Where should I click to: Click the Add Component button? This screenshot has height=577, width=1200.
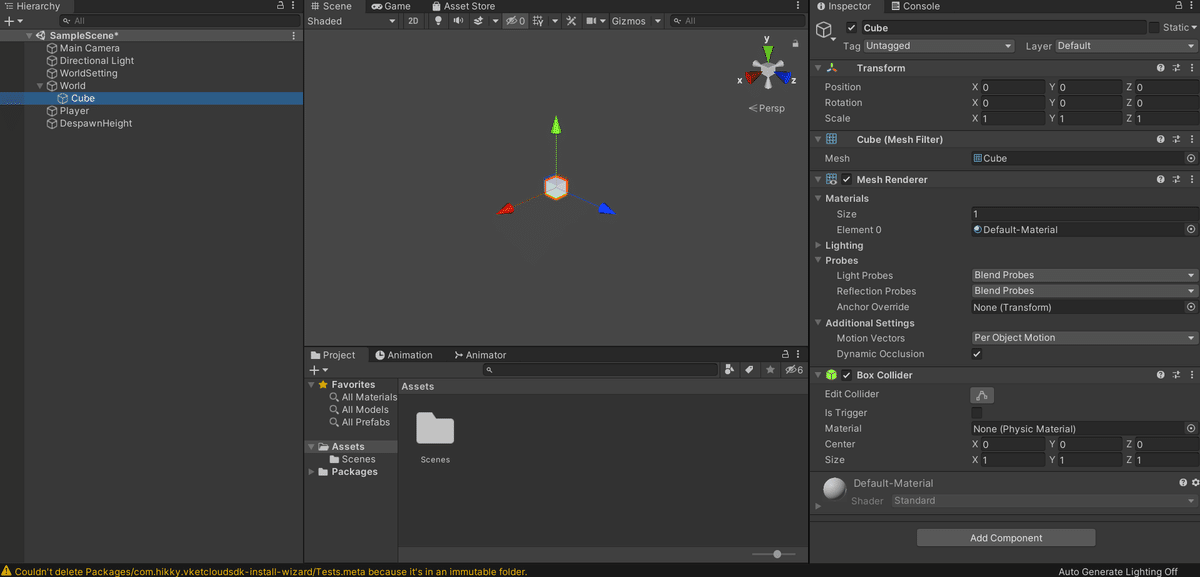1006,538
